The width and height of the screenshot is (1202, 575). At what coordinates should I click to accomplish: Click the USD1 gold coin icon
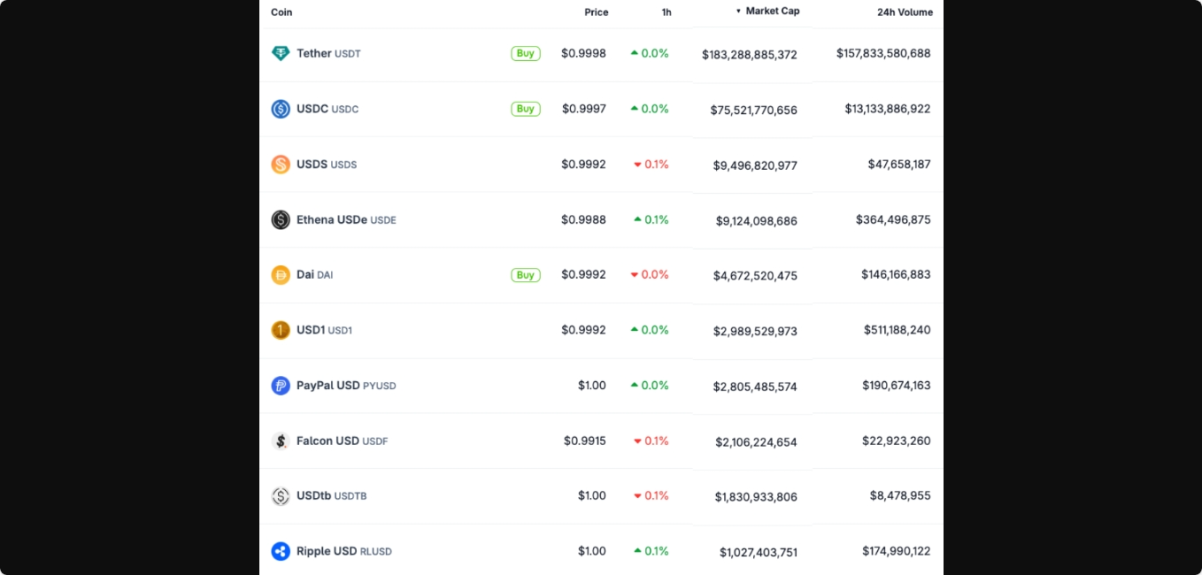click(281, 330)
